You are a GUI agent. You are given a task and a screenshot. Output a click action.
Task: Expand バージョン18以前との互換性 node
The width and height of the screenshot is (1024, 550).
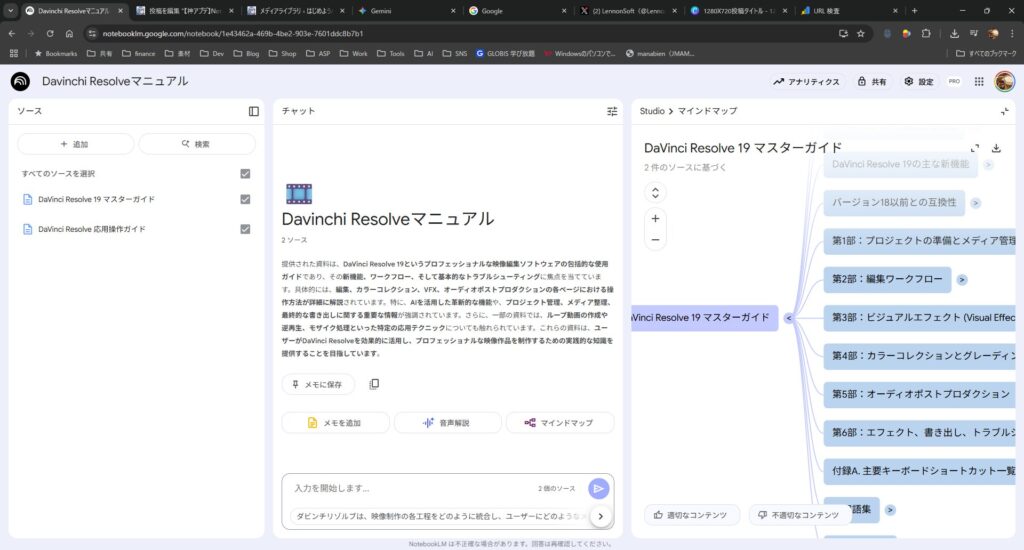tap(976, 203)
